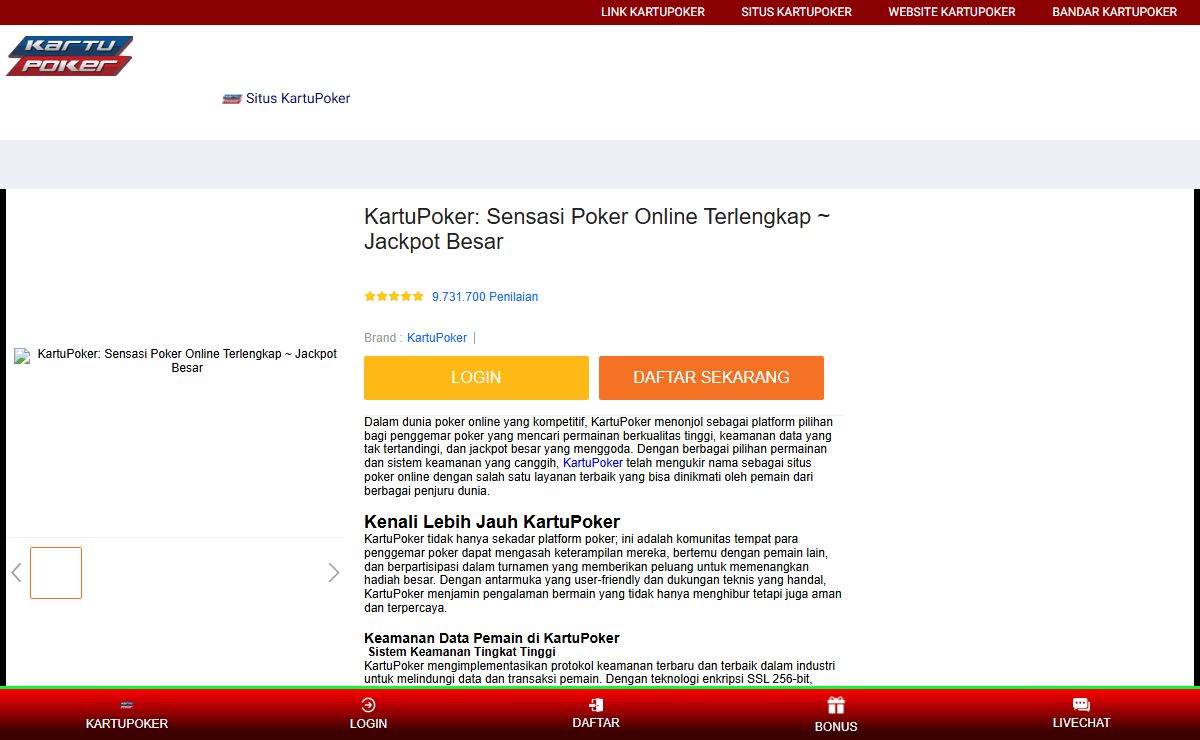Follow the inline KartuPoker link in description

593,463
